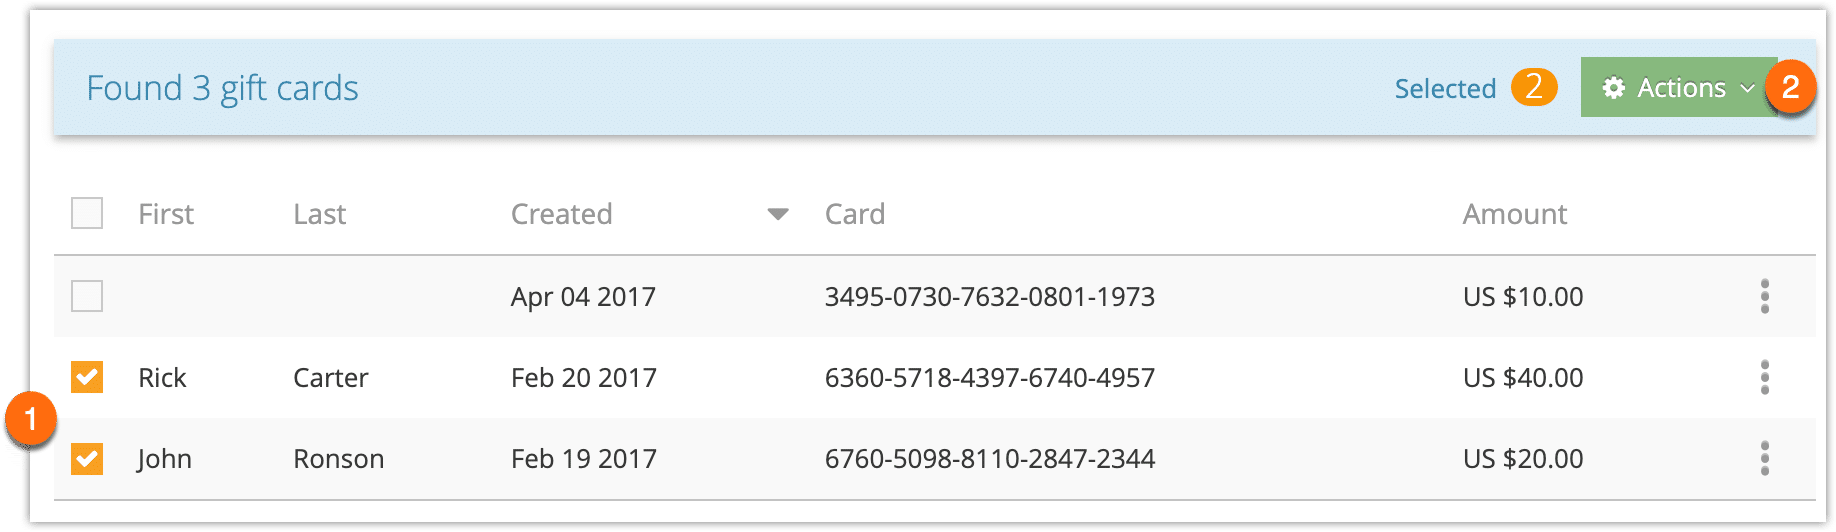Open three-dot menu for US $40.00 card

tap(1765, 377)
